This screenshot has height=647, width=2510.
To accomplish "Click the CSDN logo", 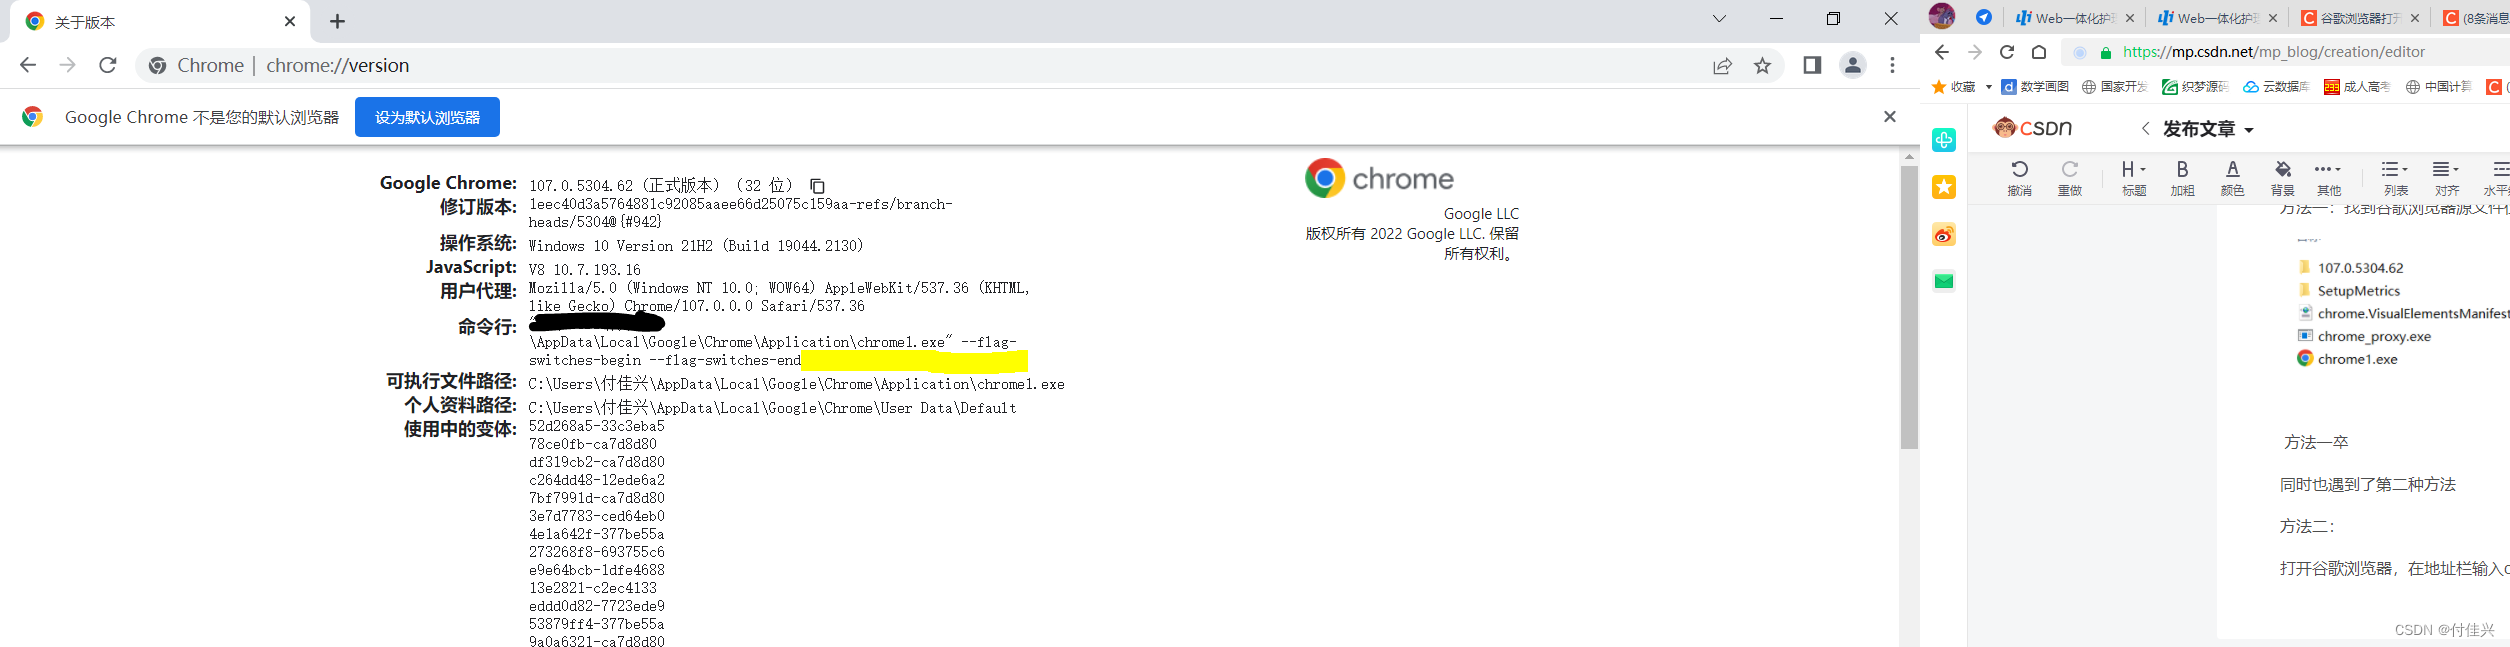I will (x=2033, y=128).
